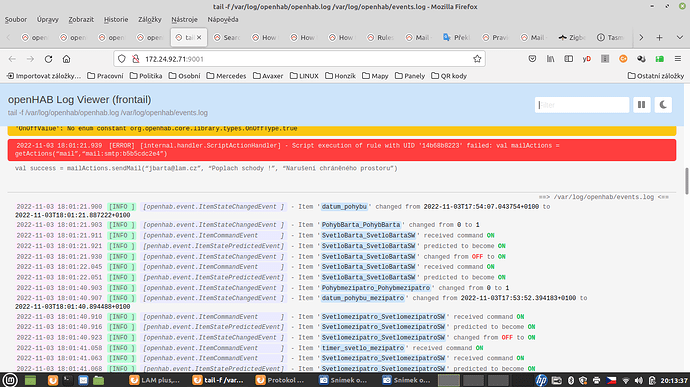Toggle dark mode with the moon icon

663,105
